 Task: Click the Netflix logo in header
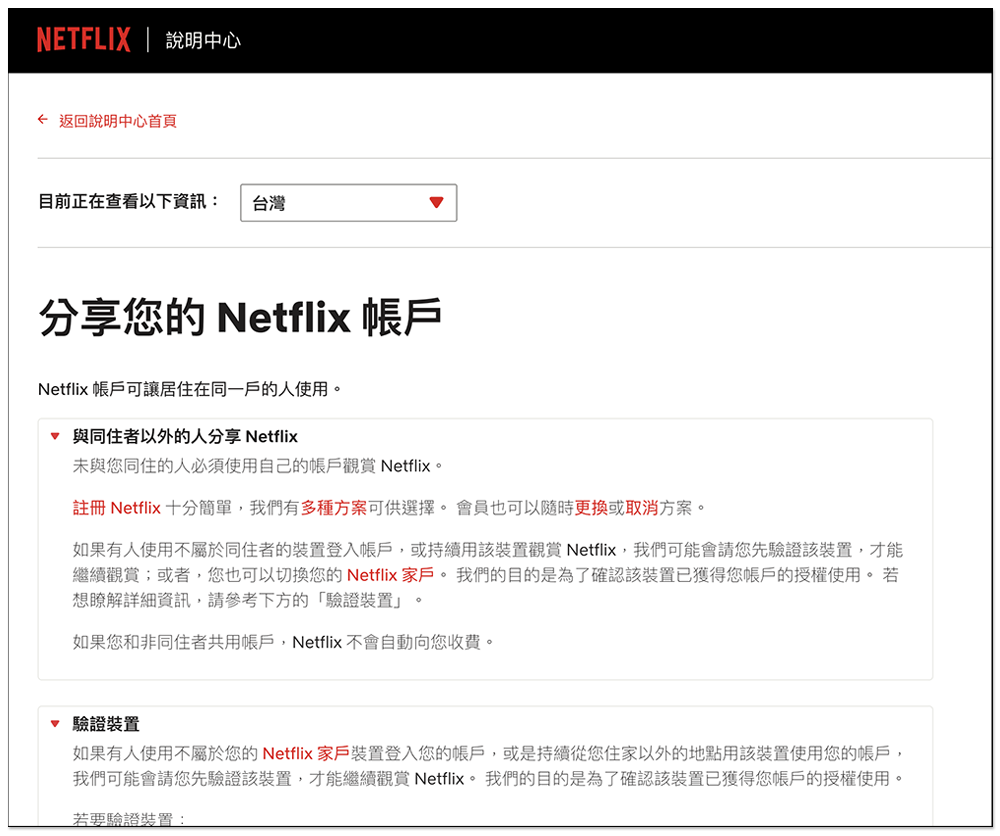(x=83, y=40)
